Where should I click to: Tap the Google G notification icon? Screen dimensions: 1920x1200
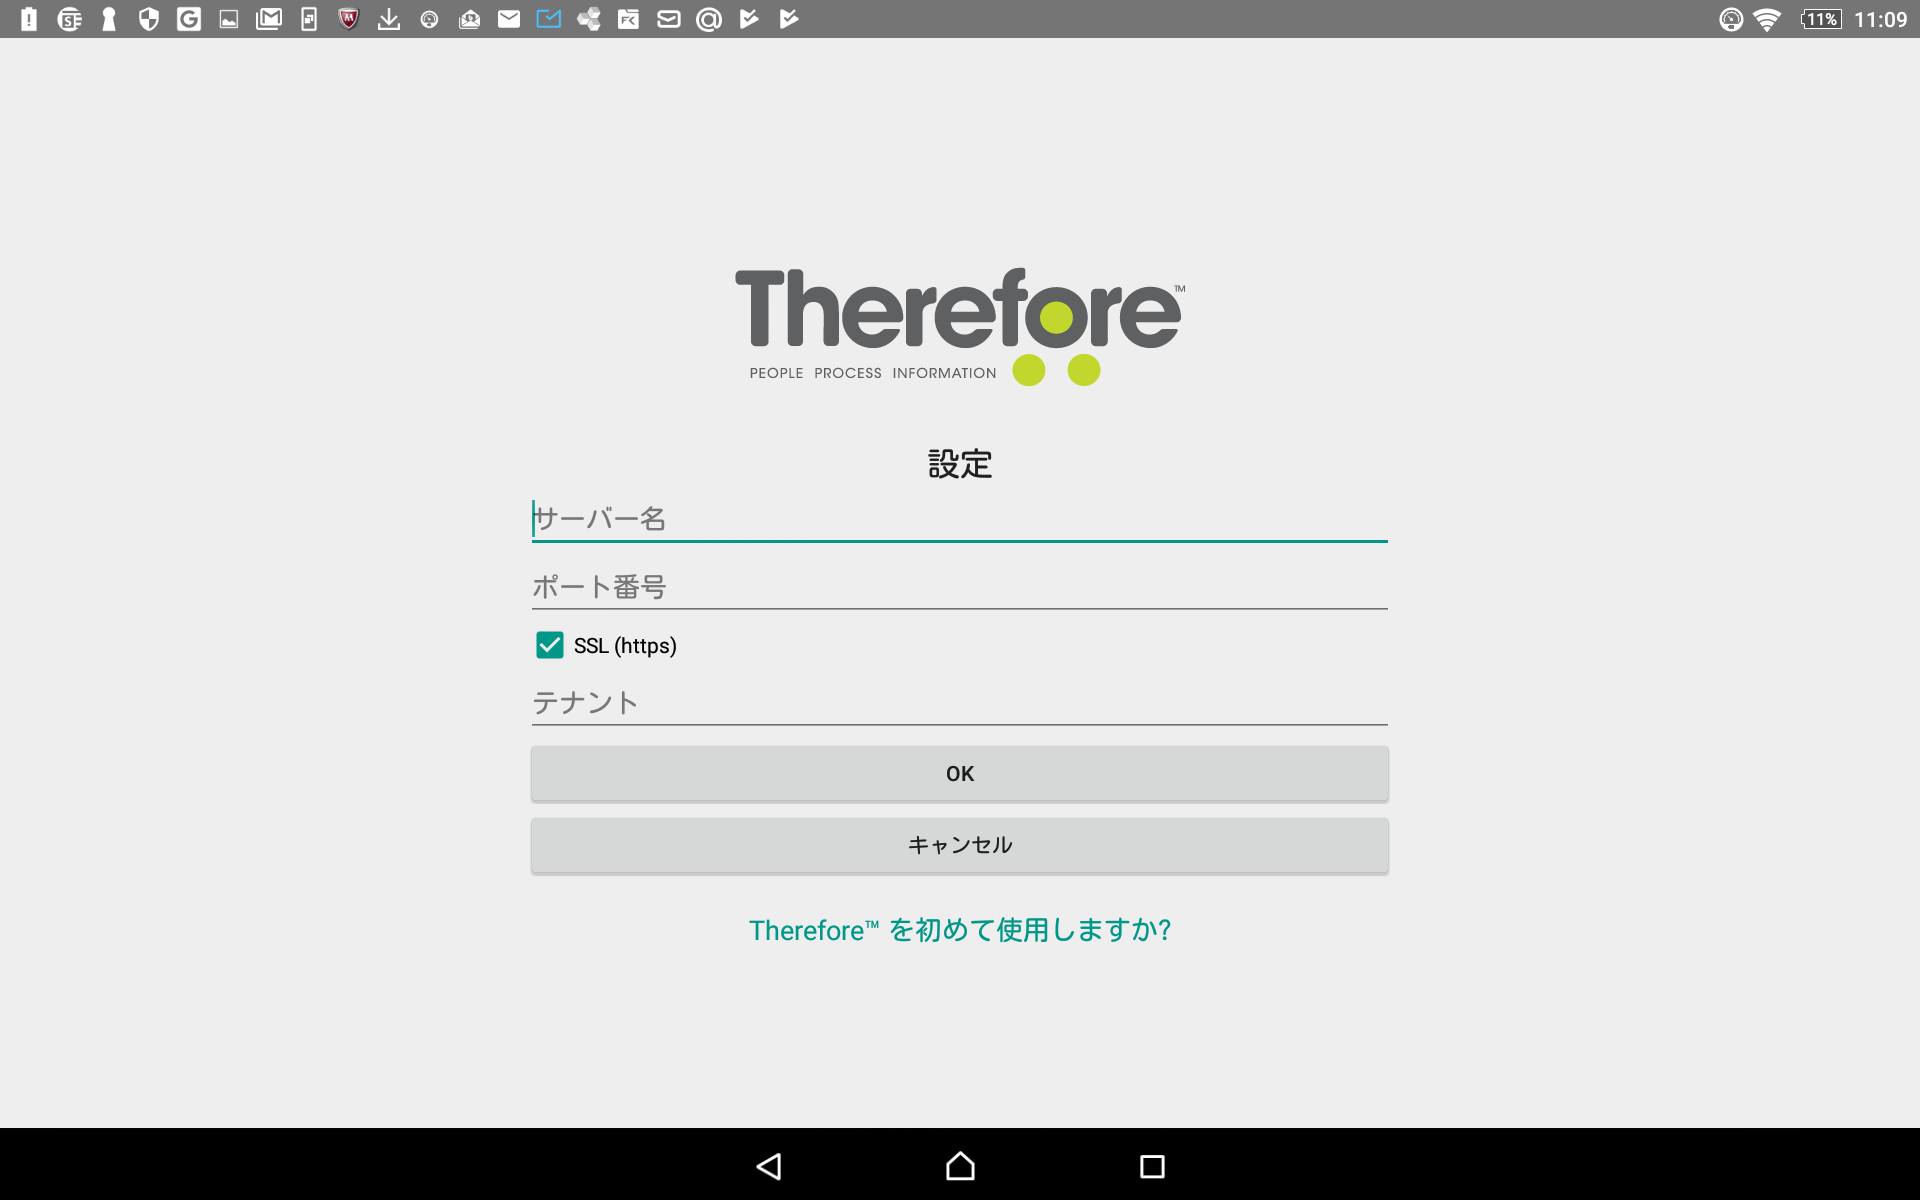point(189,19)
